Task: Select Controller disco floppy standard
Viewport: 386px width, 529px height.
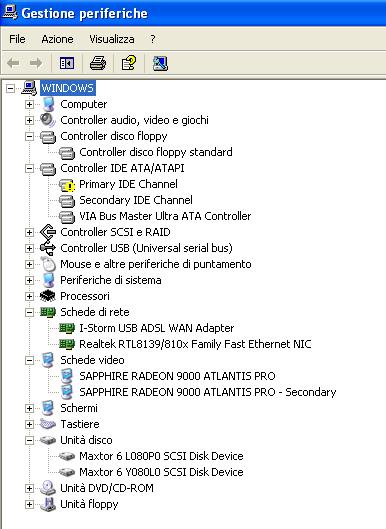Action: click(x=156, y=152)
